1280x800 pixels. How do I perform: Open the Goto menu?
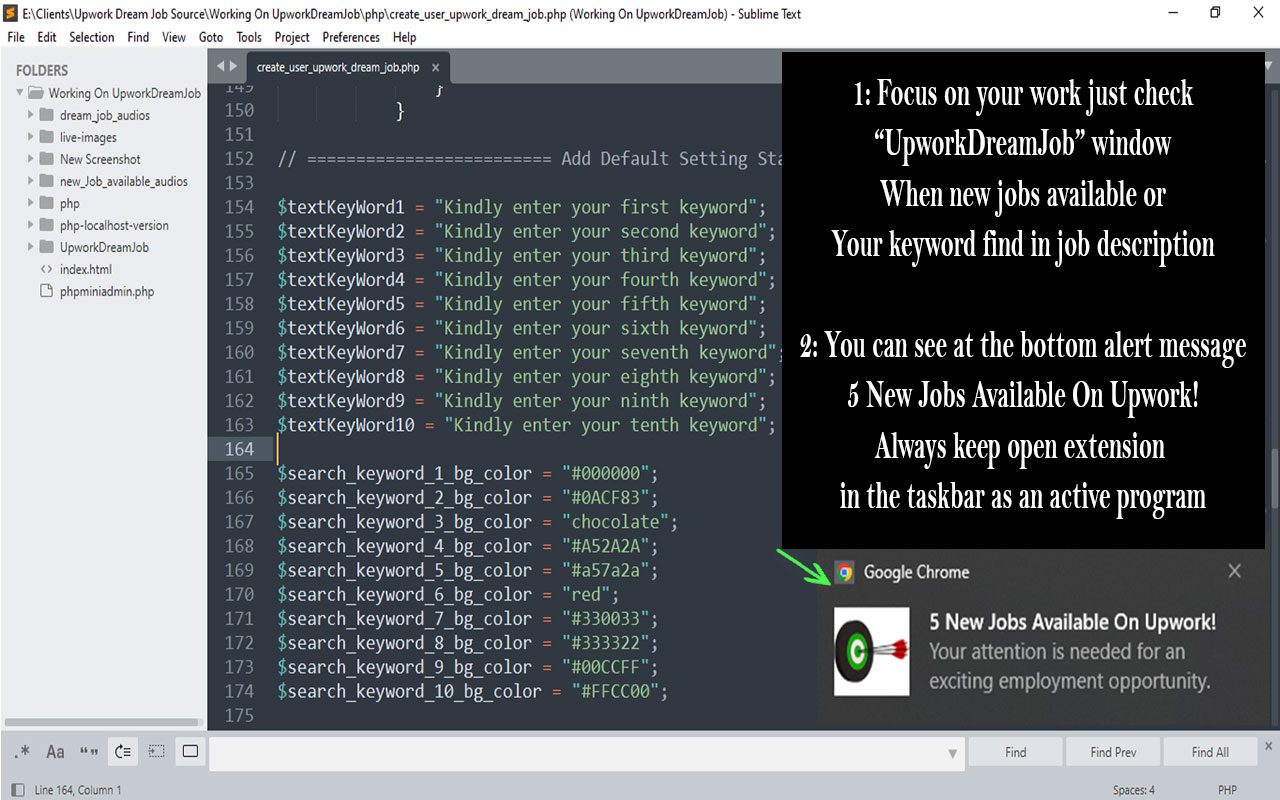point(211,37)
